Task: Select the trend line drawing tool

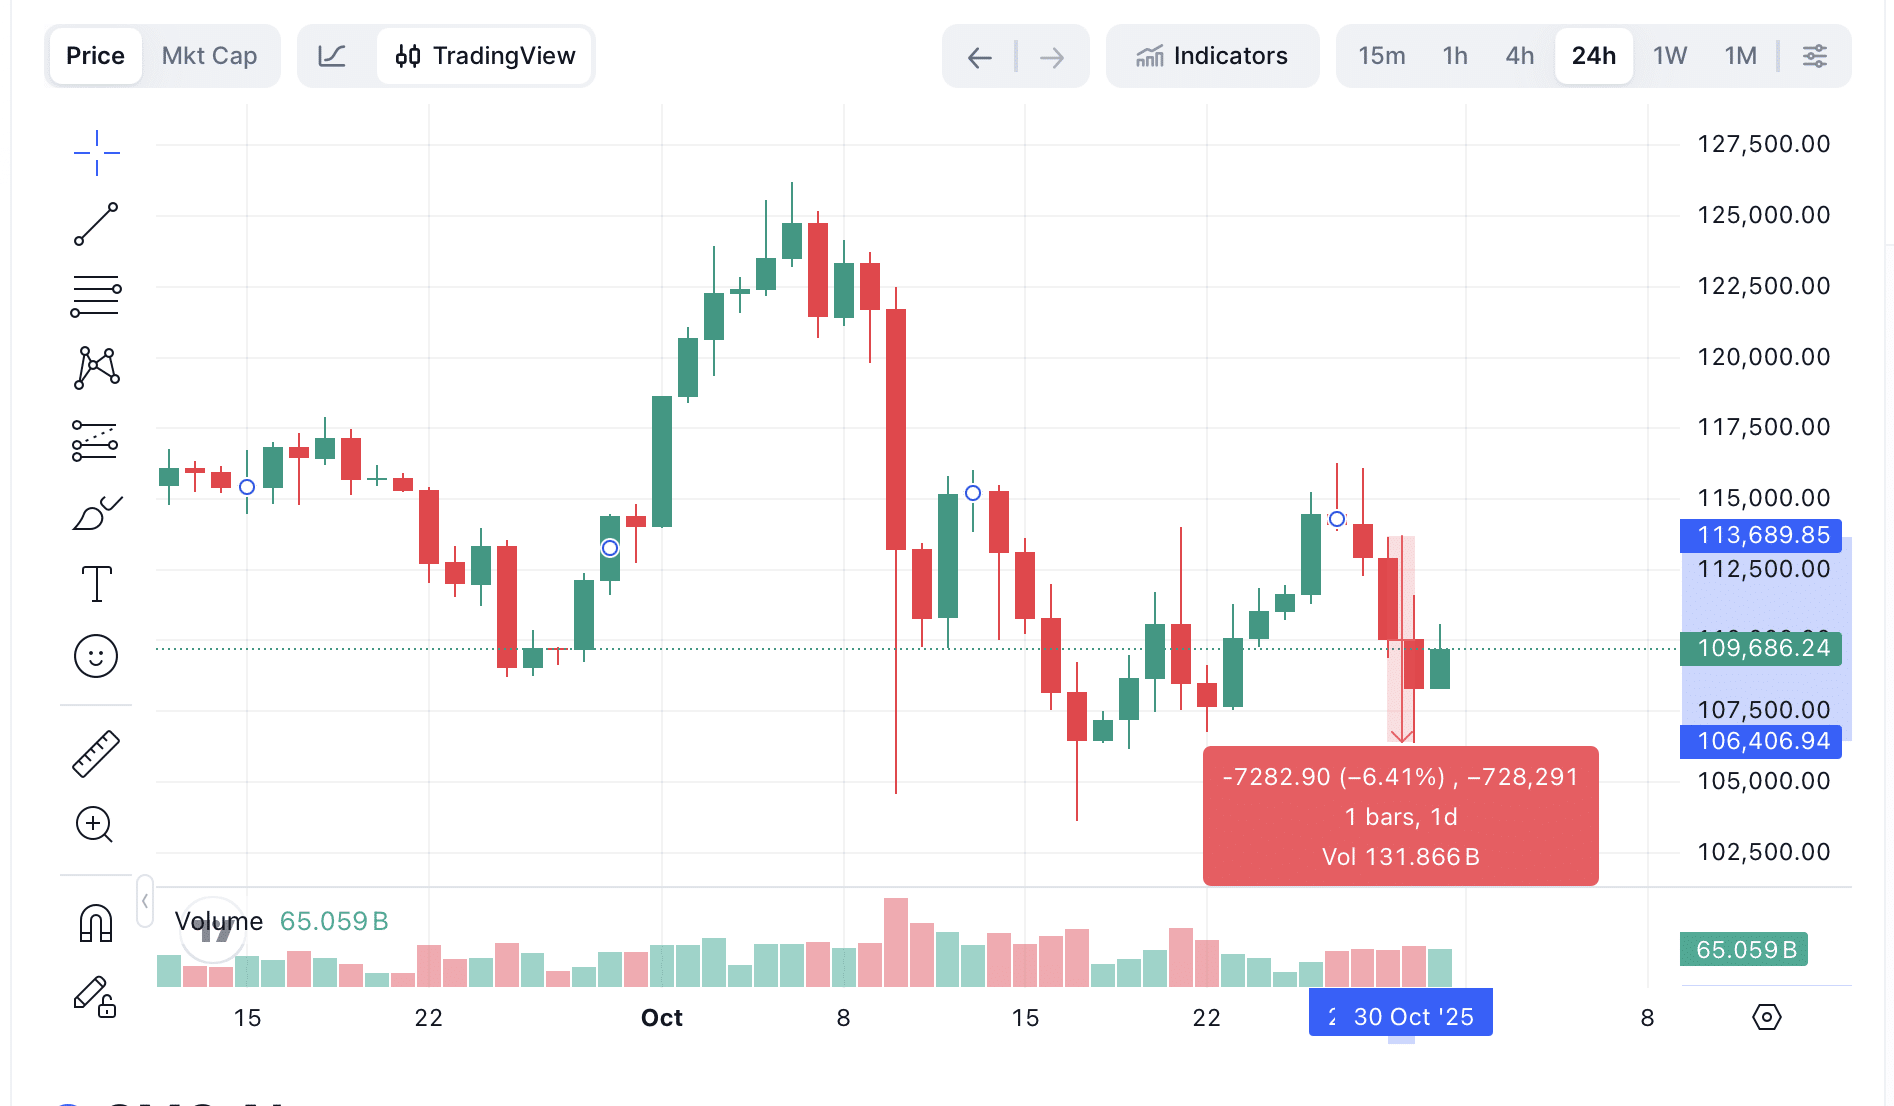Action: 96,224
